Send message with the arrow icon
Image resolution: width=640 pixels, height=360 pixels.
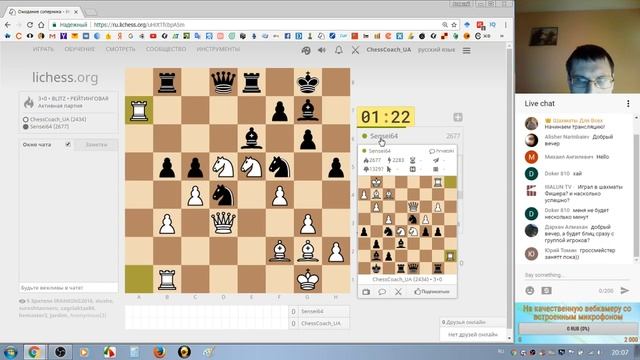point(624,291)
